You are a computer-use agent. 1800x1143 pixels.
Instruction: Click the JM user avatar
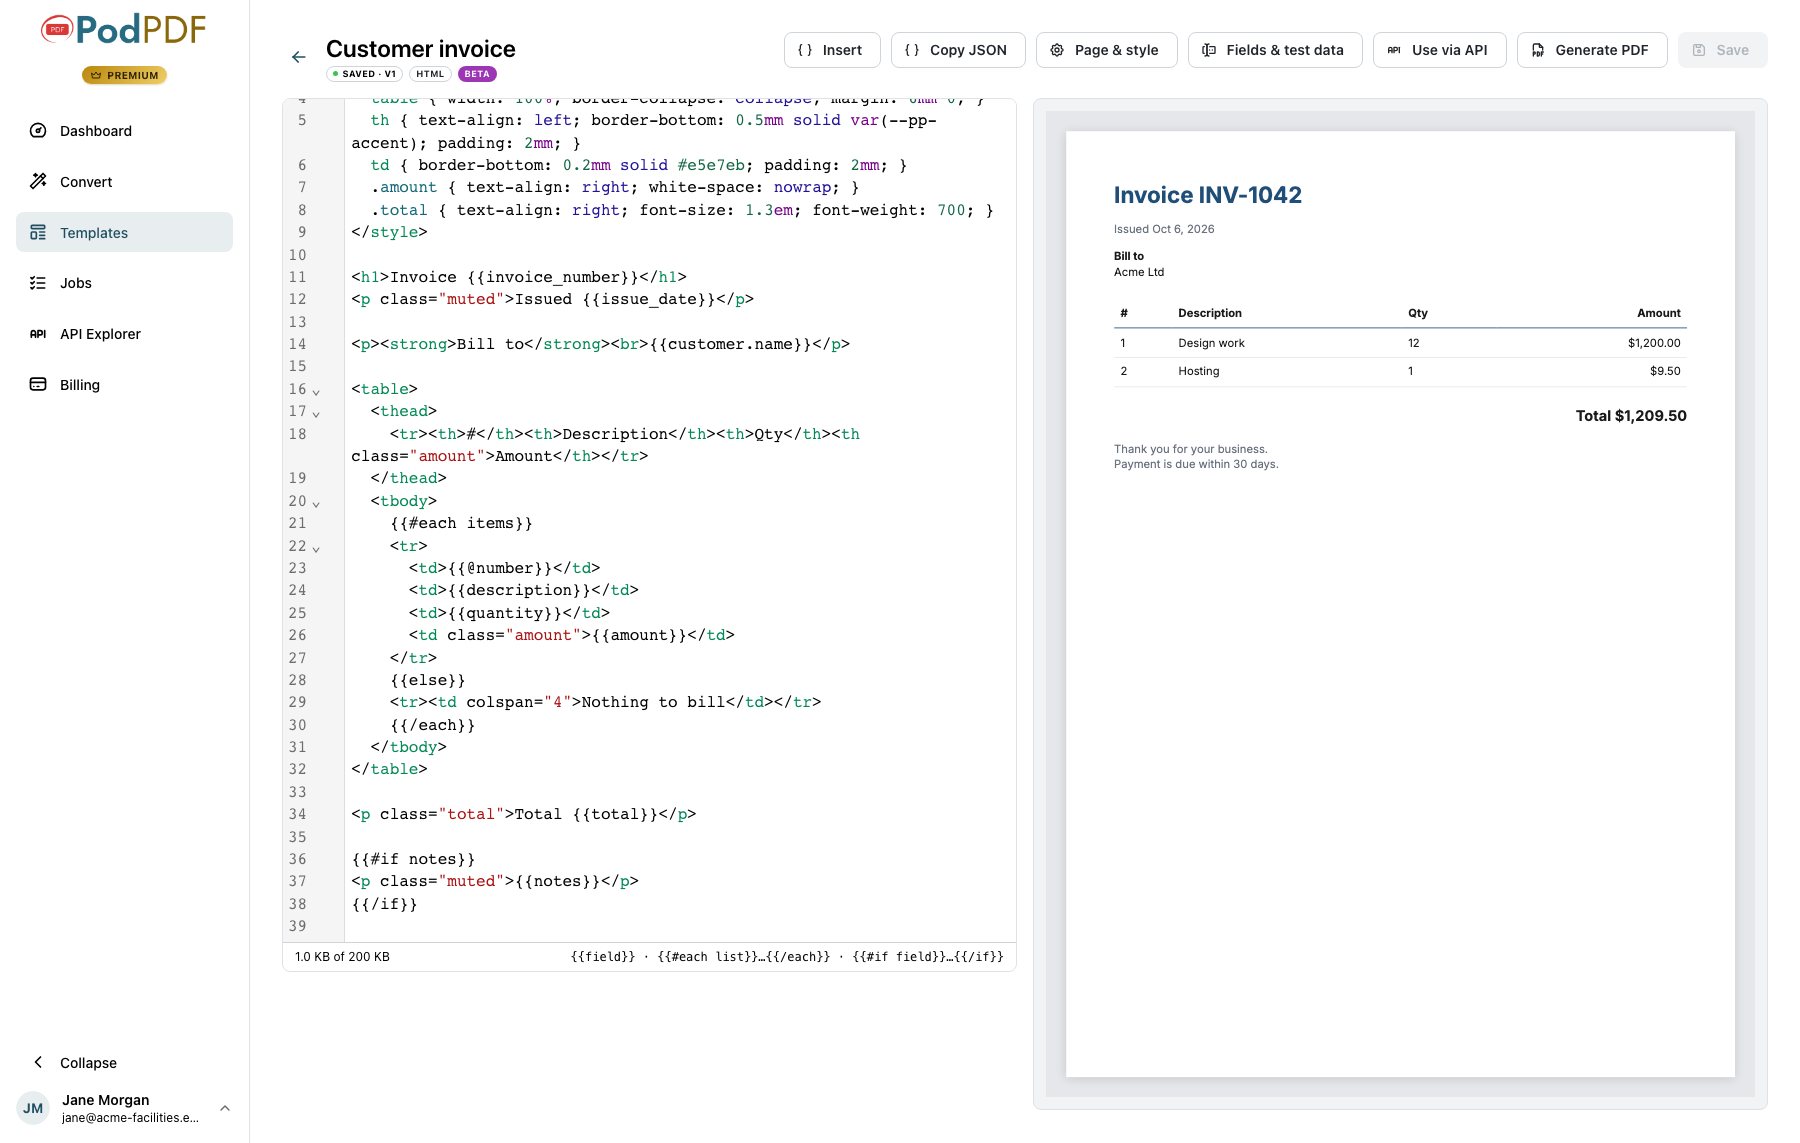pos(33,1108)
